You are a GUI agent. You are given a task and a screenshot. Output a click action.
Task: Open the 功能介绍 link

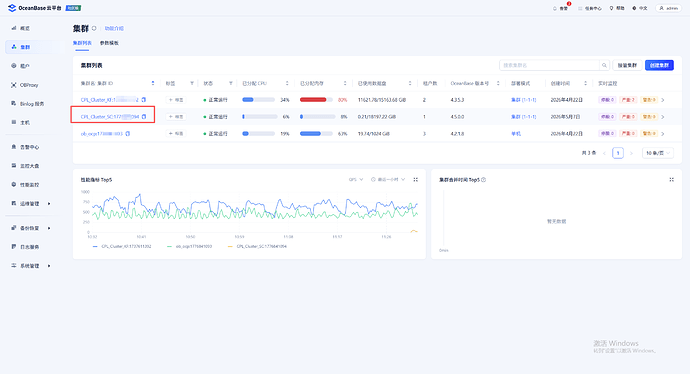(114, 29)
